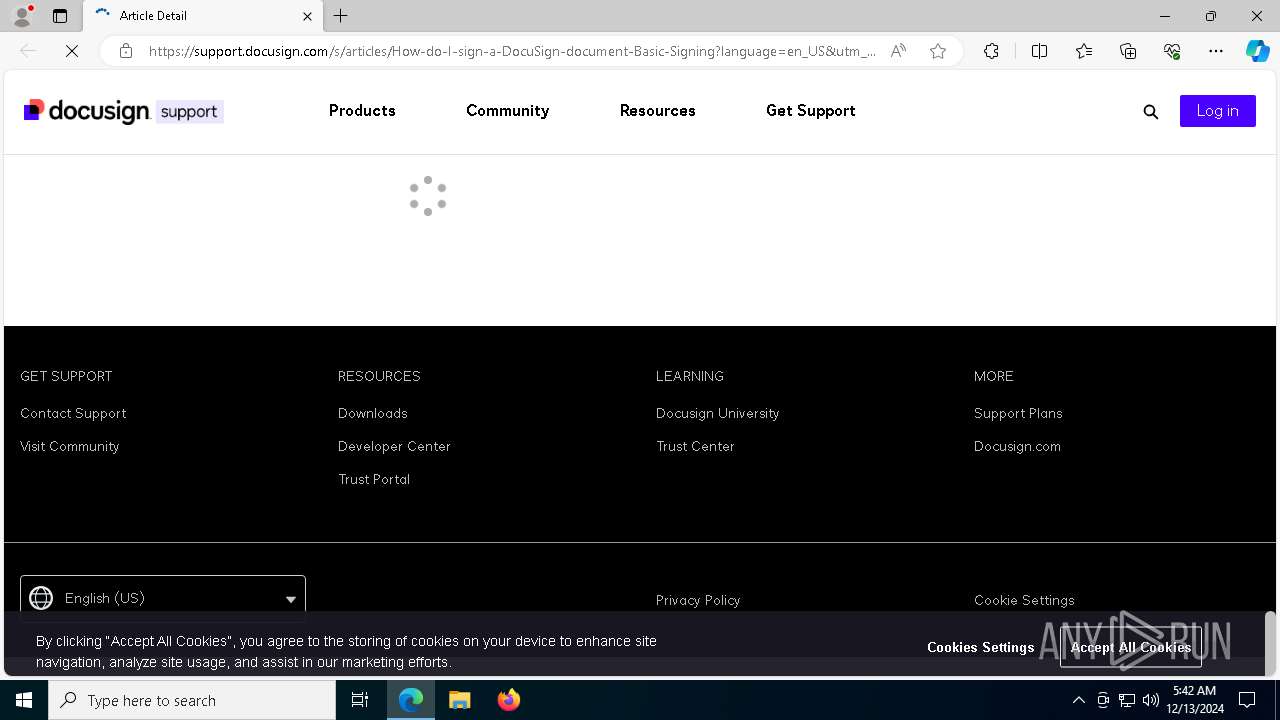Open footer Cookie Settings link
Image resolution: width=1280 pixels, height=720 pixels.
coord(1024,600)
